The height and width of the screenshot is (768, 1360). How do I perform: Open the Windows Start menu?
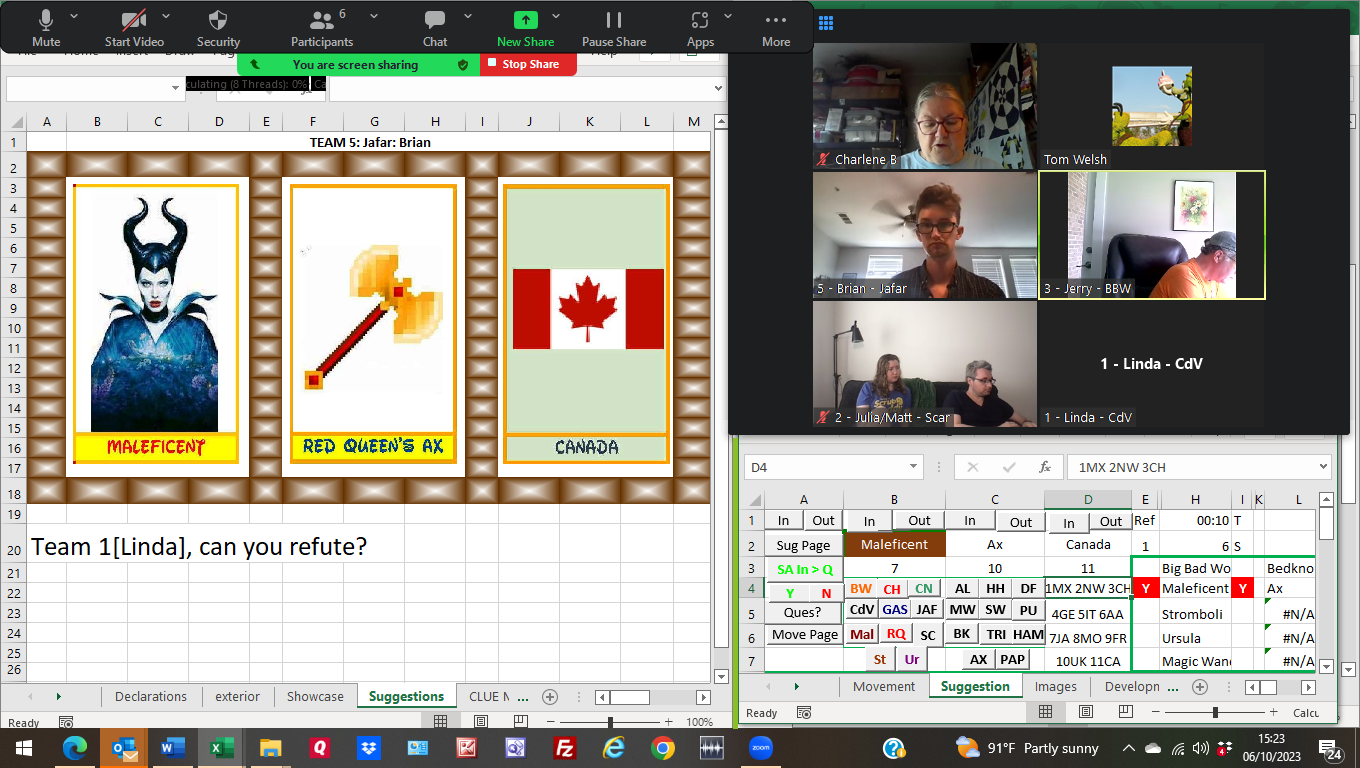[x=22, y=748]
